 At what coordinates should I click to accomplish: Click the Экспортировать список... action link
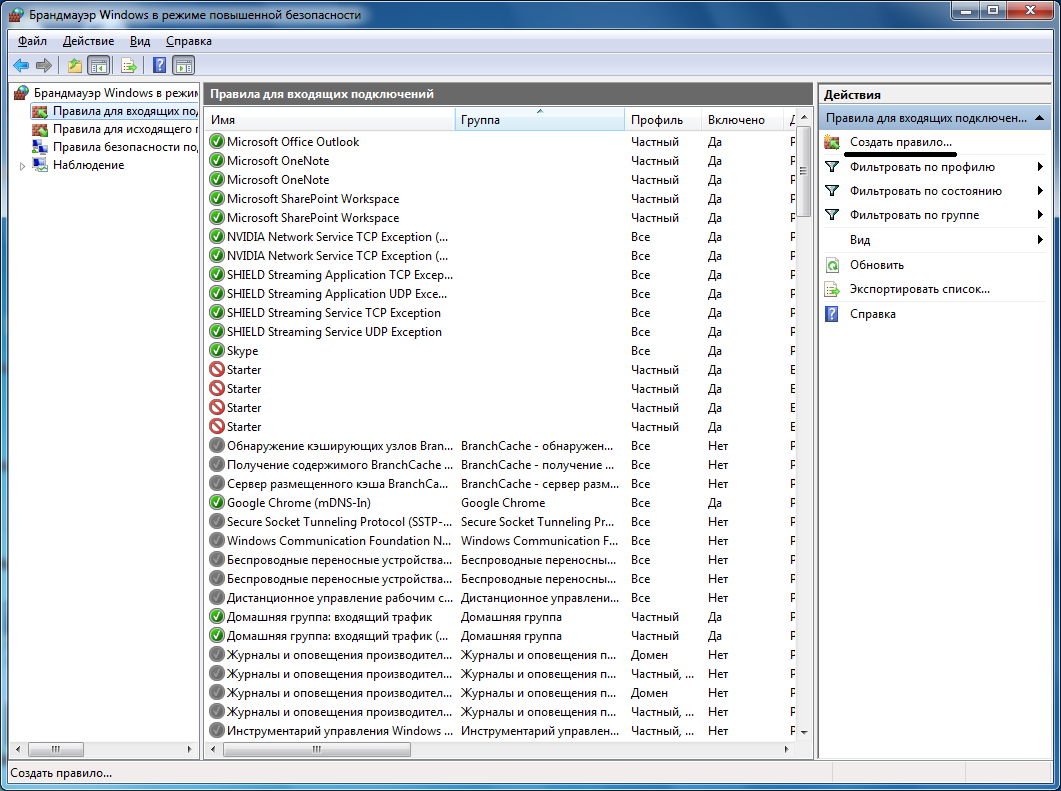(x=920, y=290)
